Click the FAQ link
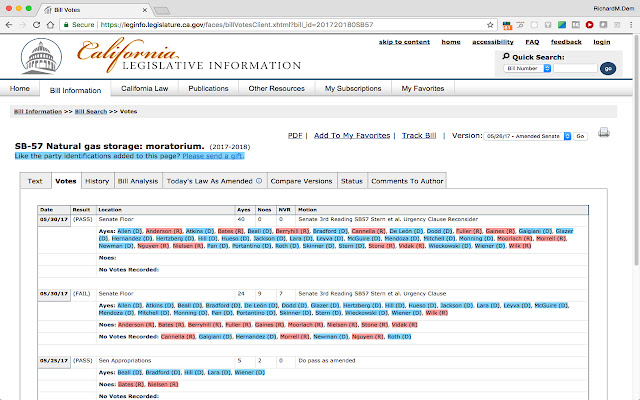Screen dimensions: 640x400 point(532,42)
